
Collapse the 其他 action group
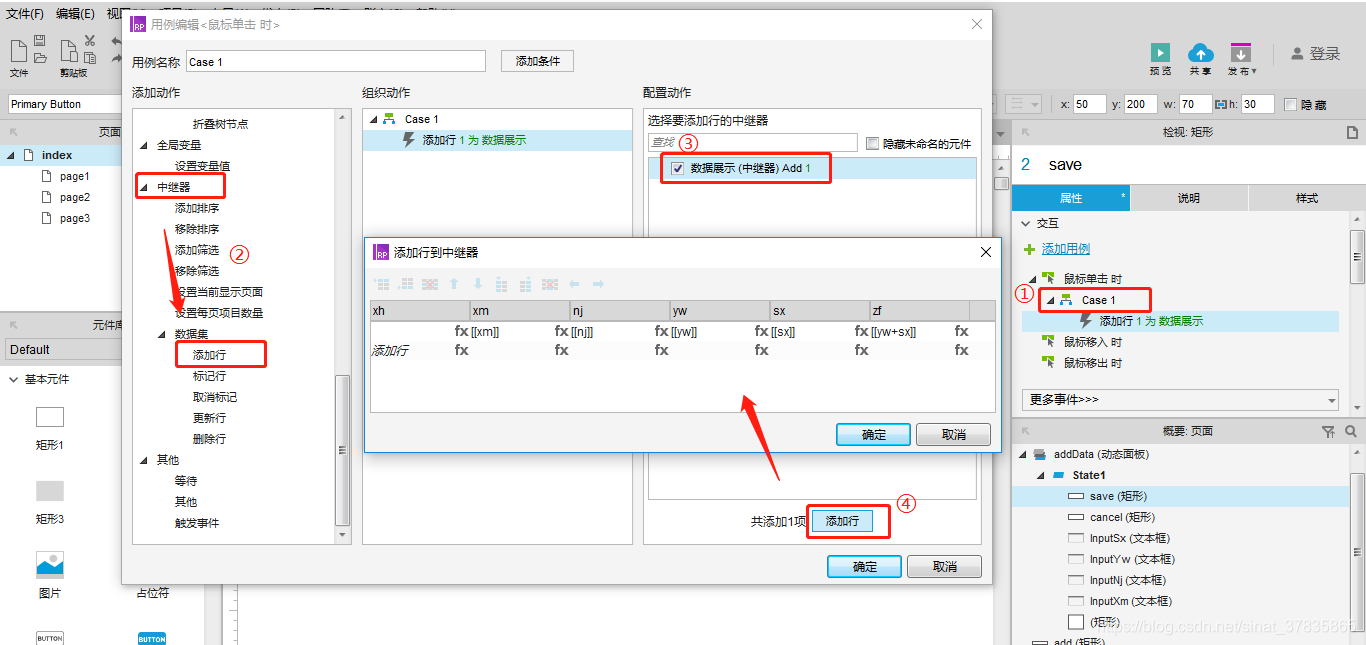click(143, 460)
